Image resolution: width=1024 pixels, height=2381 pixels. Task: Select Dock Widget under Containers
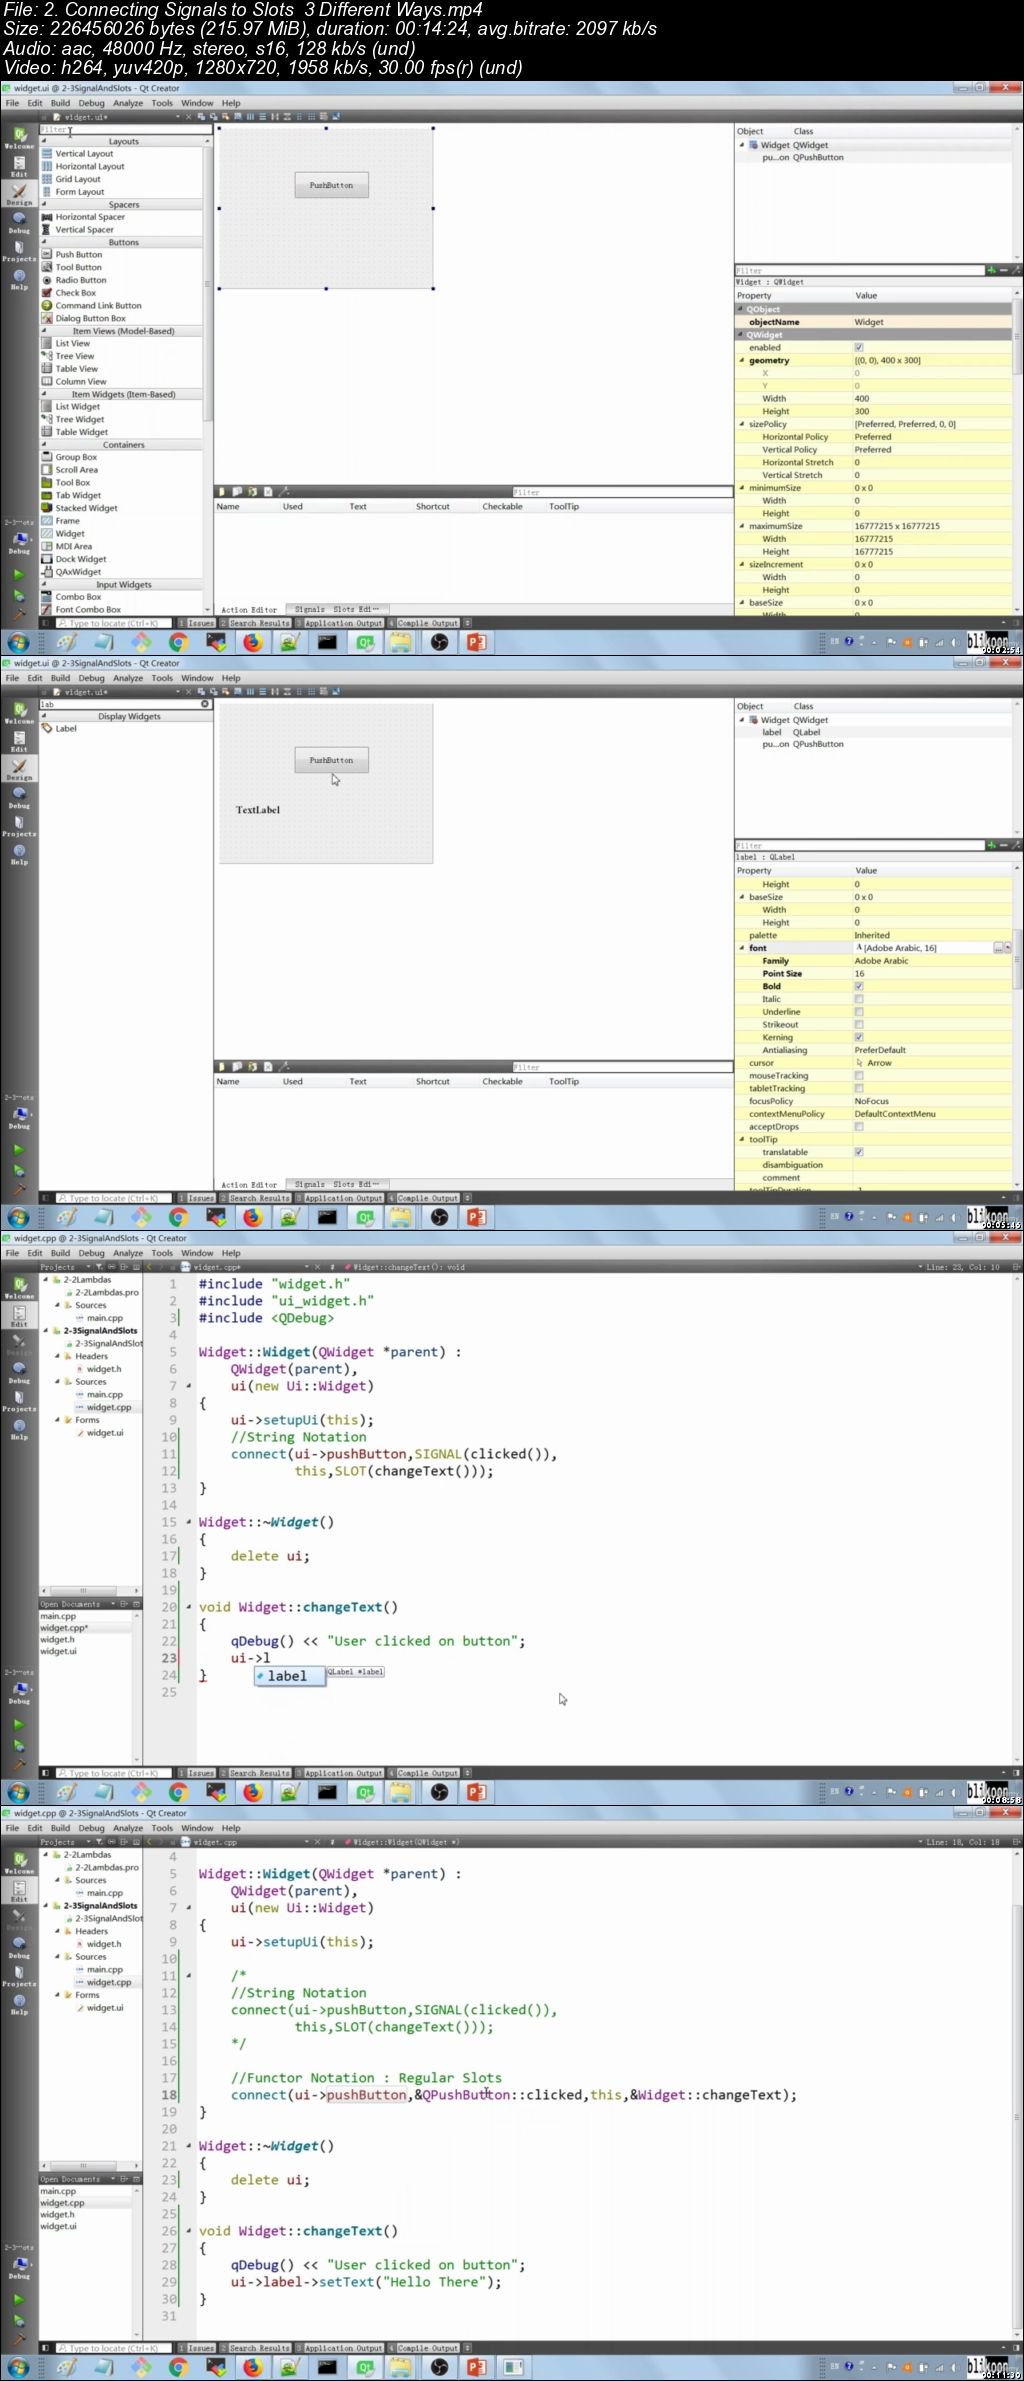point(80,559)
